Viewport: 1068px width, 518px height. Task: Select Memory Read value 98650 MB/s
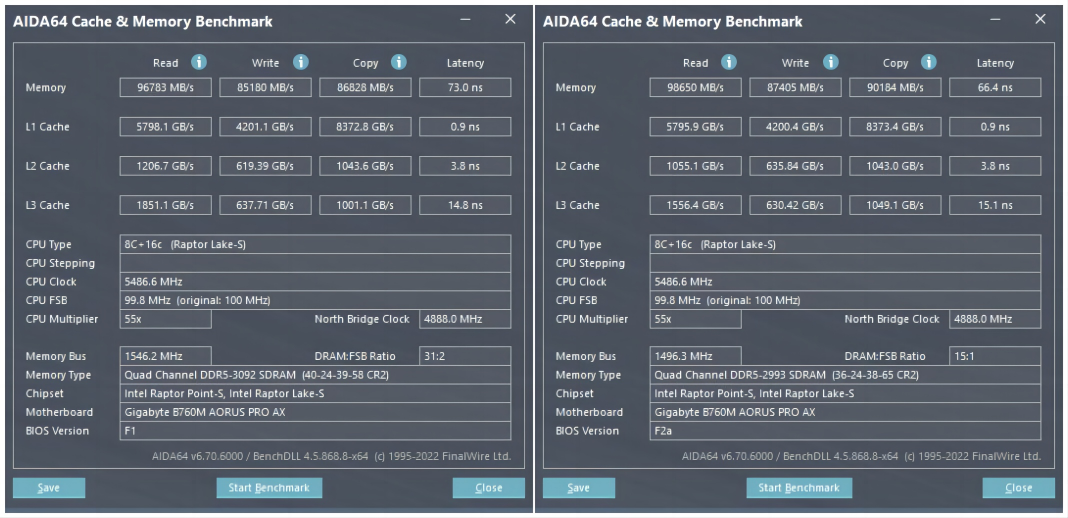click(695, 87)
